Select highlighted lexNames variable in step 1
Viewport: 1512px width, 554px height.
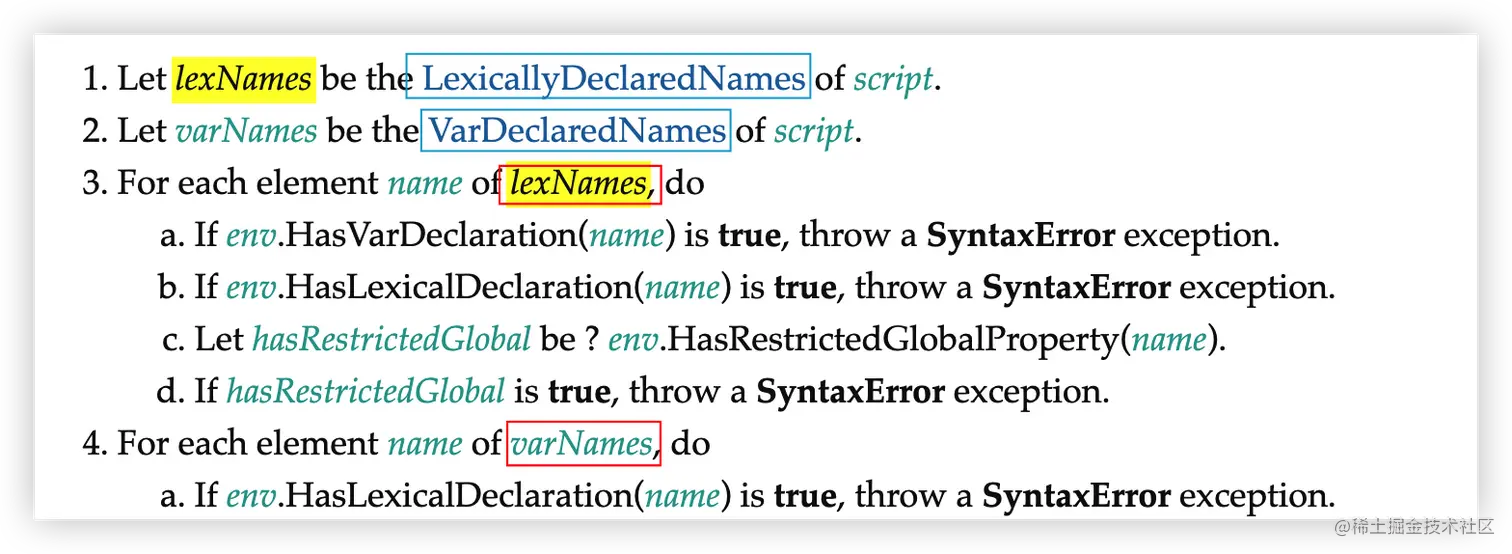click(244, 78)
